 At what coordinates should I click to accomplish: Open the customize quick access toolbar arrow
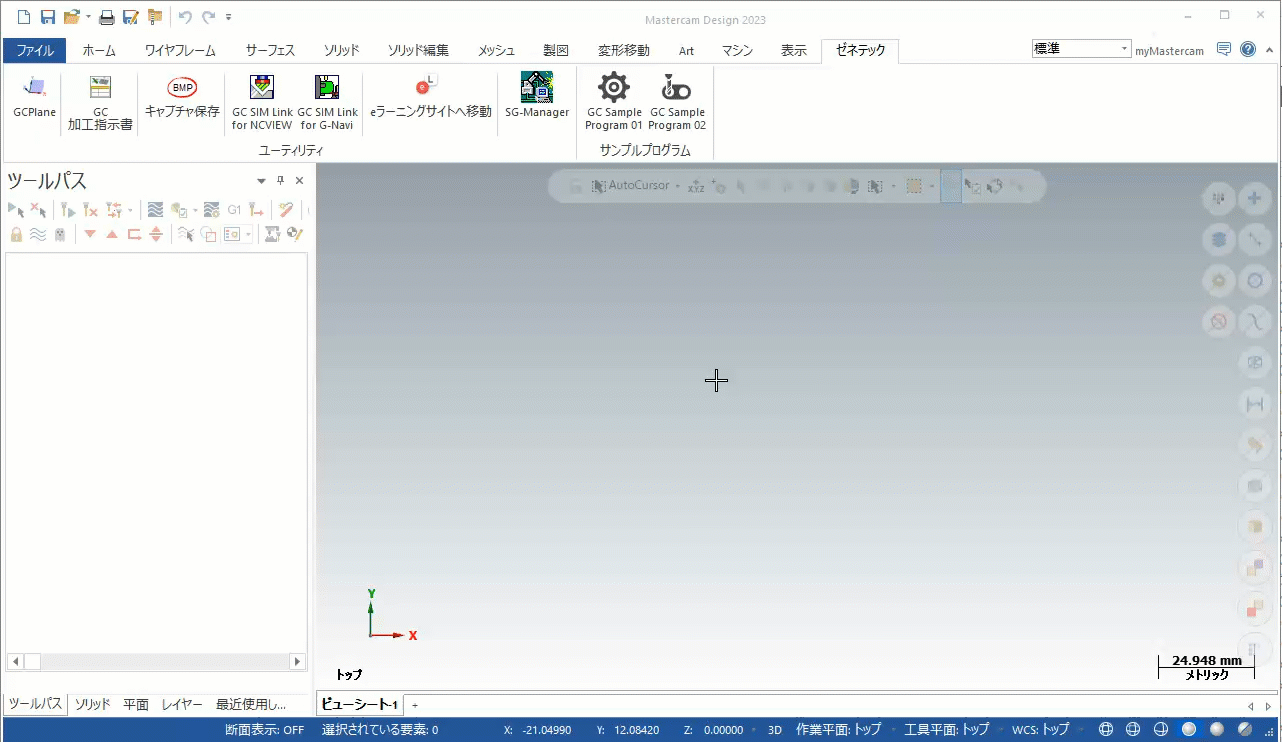tap(229, 17)
